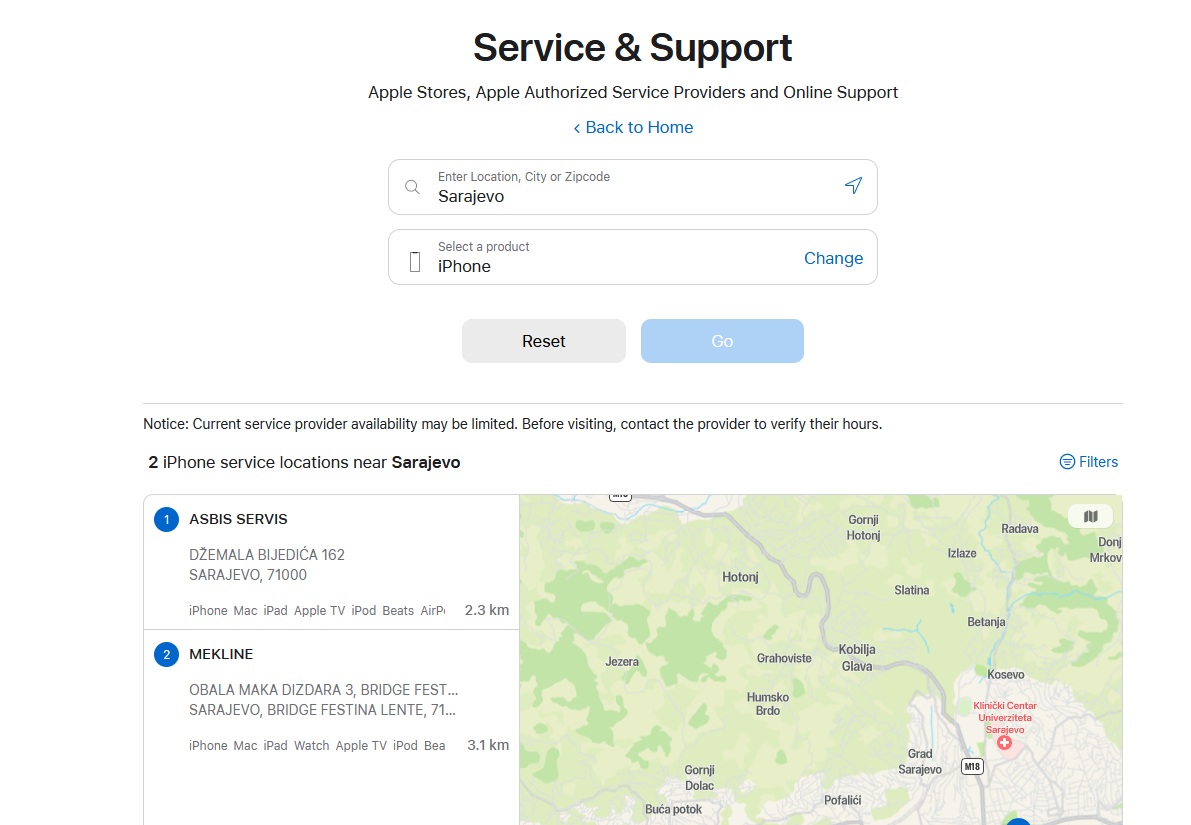Click the iPhone device icon in product field
Image resolution: width=1191 pixels, height=825 pixels.
[415, 262]
